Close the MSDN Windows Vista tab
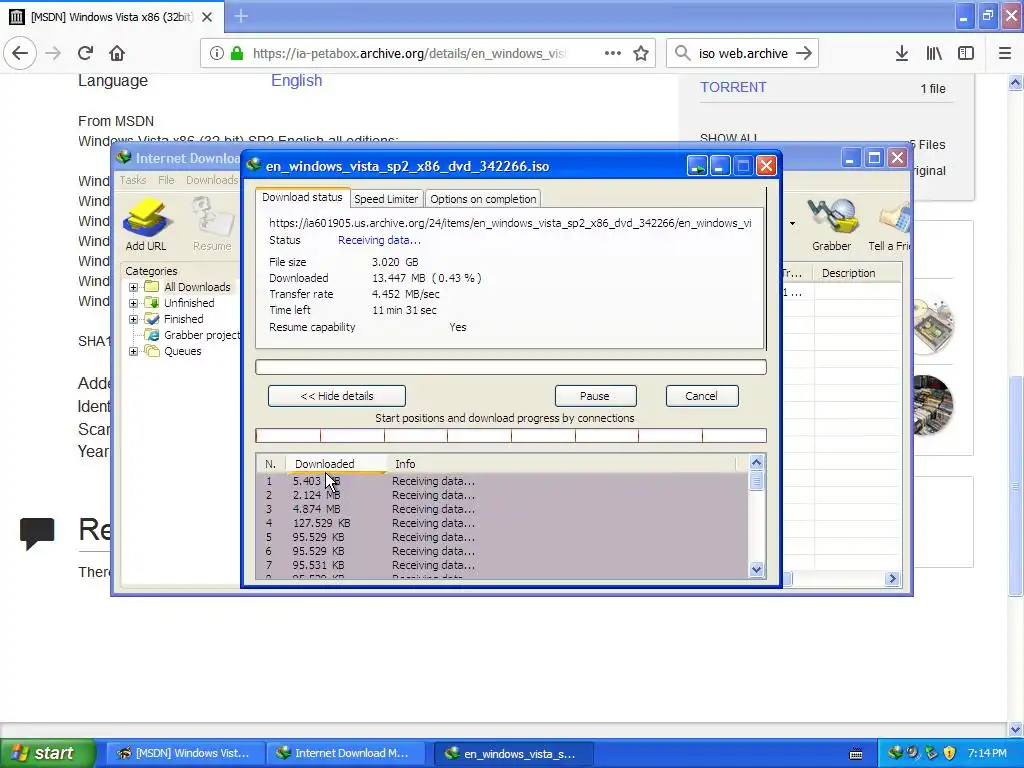 pos(207,17)
